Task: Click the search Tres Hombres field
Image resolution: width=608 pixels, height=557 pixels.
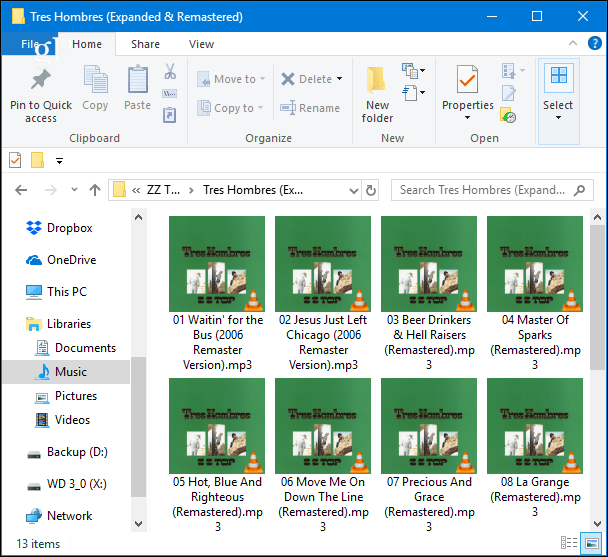Action: coord(492,190)
